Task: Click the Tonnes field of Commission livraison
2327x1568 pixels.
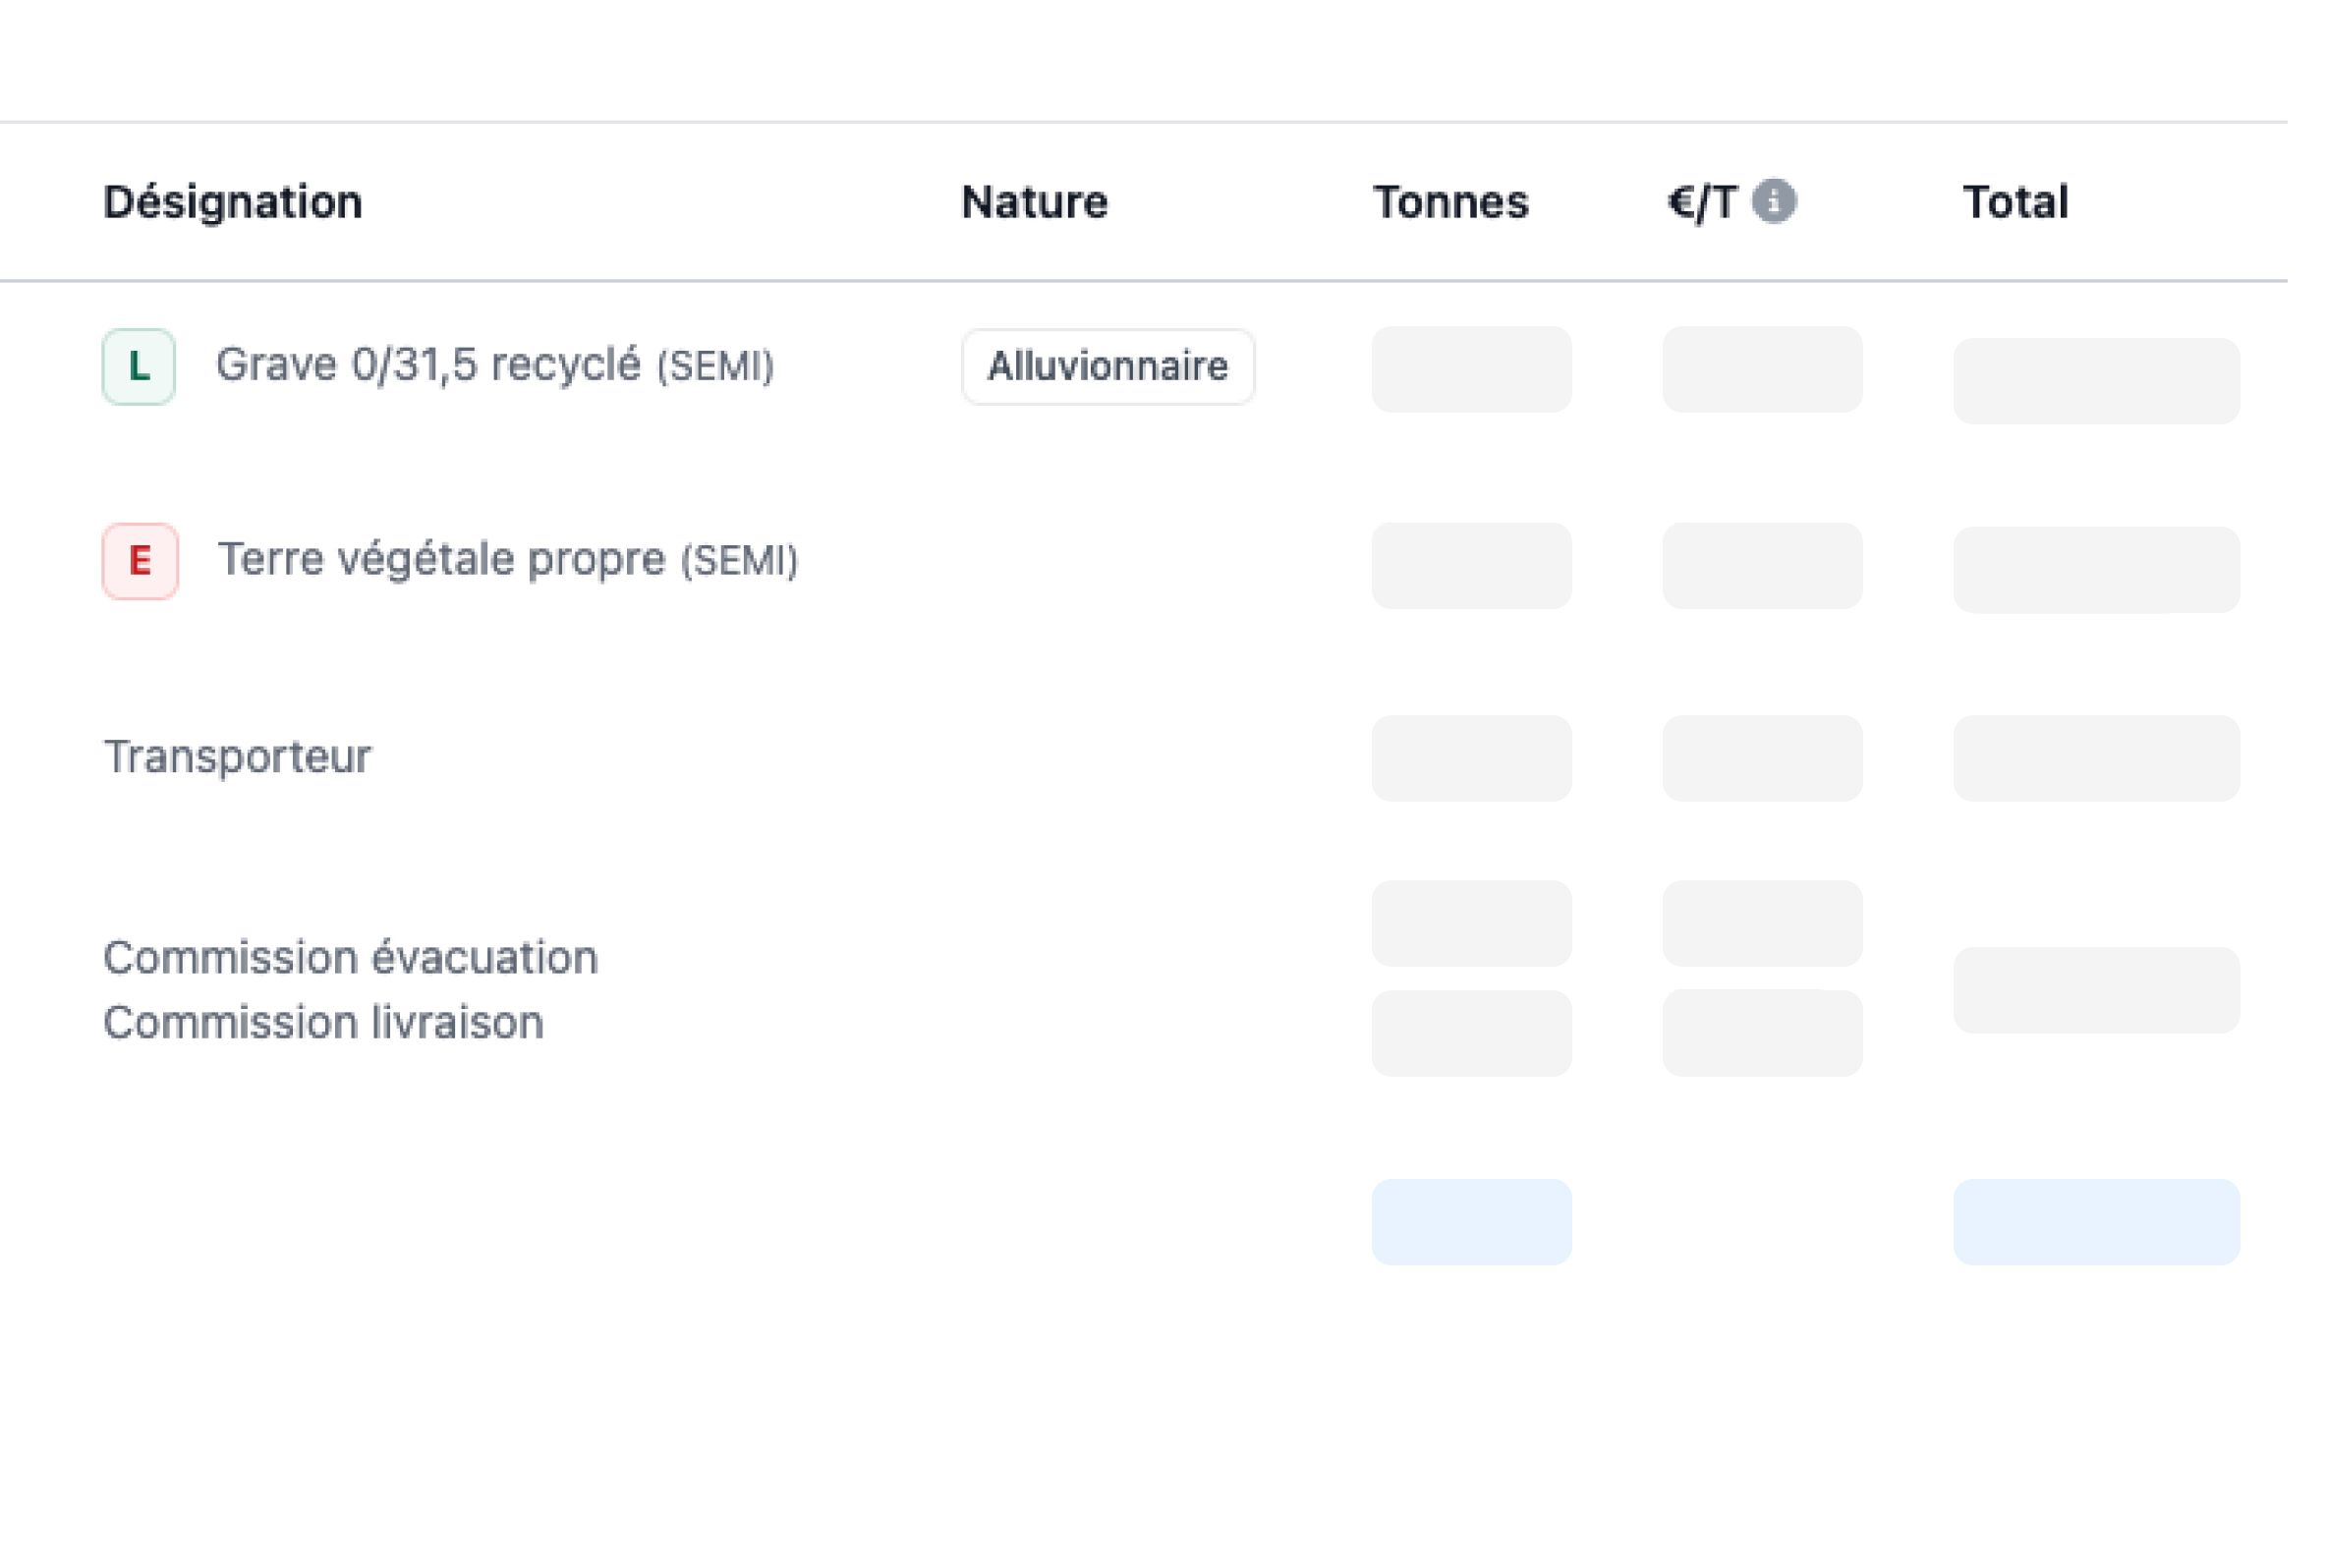Action: (x=1473, y=1032)
